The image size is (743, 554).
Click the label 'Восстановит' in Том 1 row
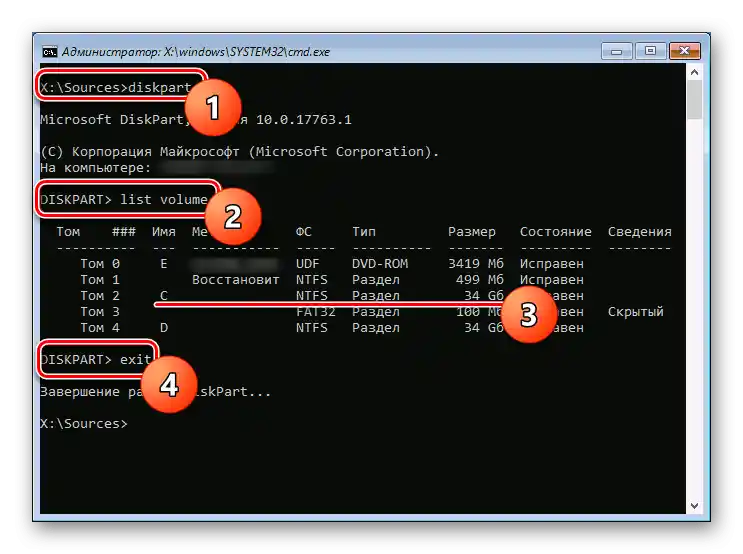pos(236,280)
